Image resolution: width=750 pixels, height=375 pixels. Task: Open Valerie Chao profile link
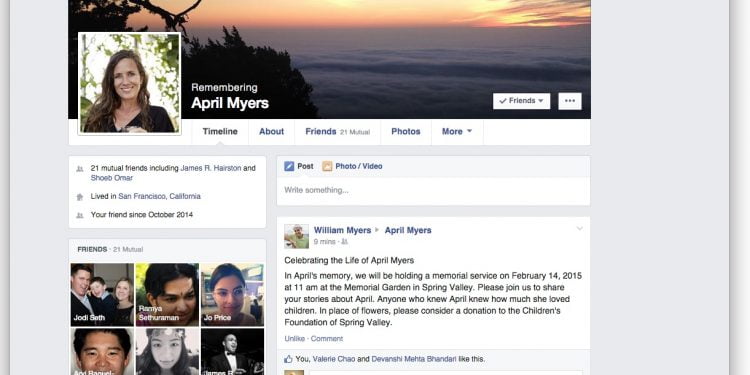click(x=334, y=359)
